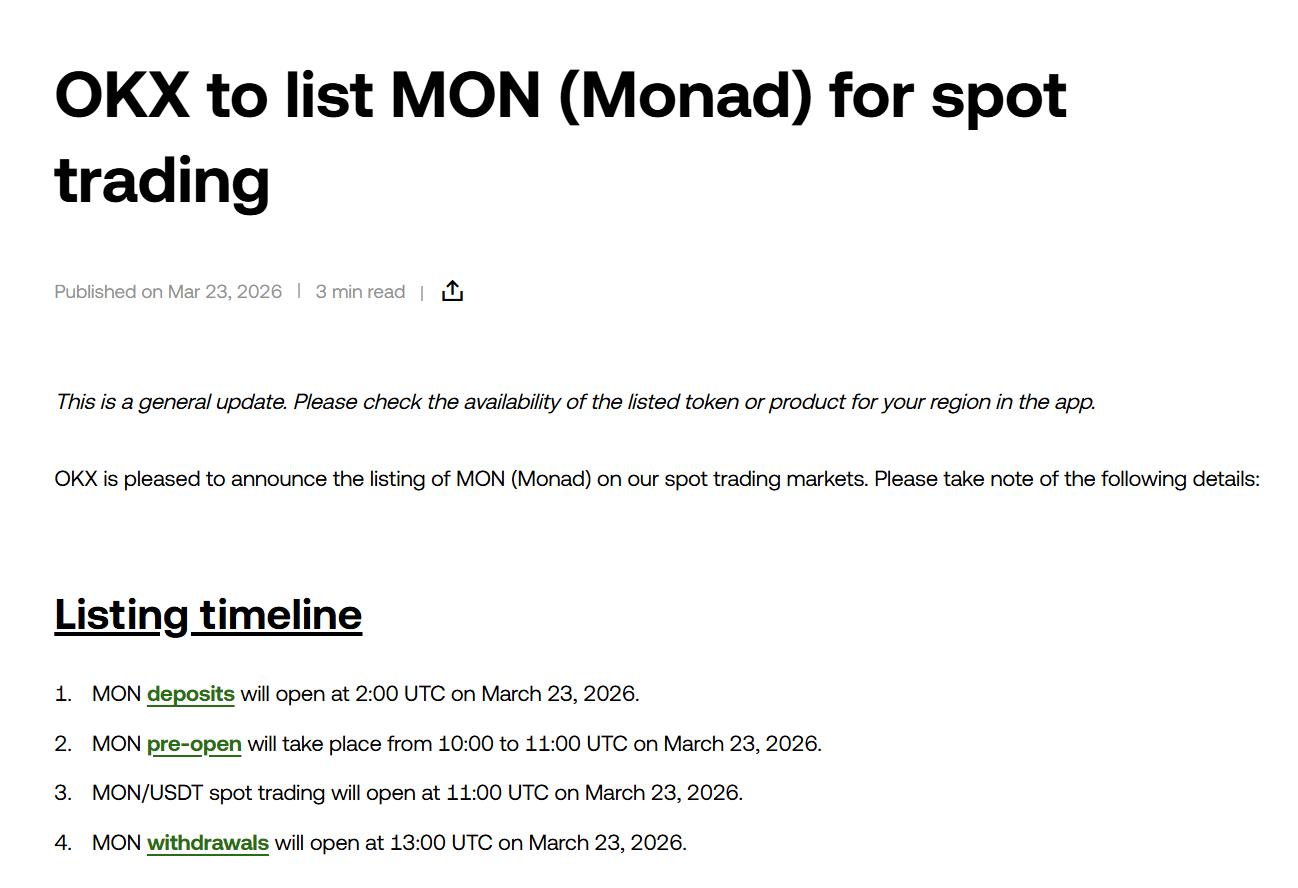Click the MON/USDT spot trading line

pyautogui.click(x=417, y=793)
